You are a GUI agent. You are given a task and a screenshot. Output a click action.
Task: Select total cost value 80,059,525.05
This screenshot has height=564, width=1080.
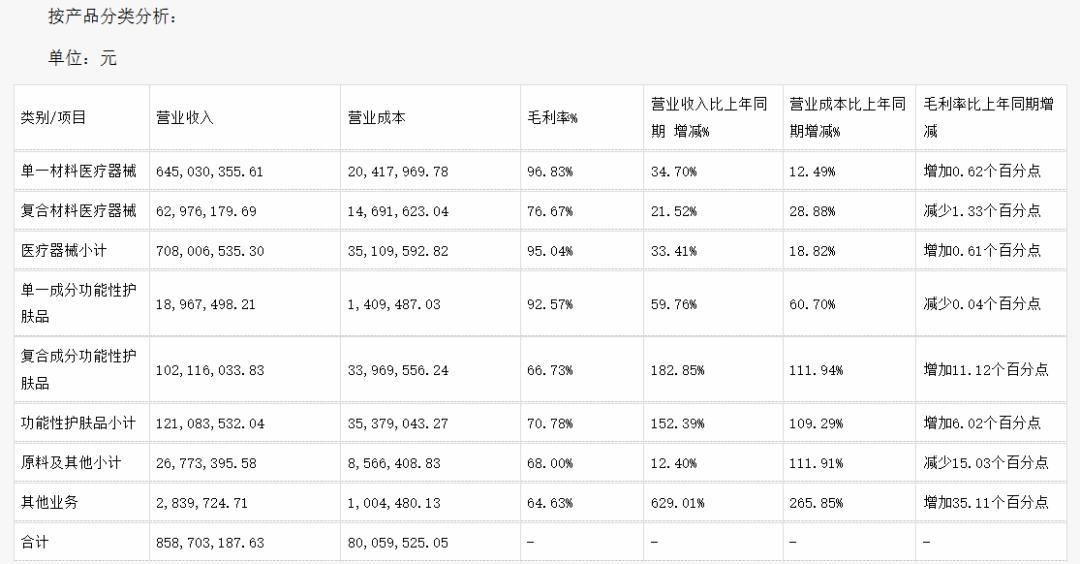coord(398,542)
